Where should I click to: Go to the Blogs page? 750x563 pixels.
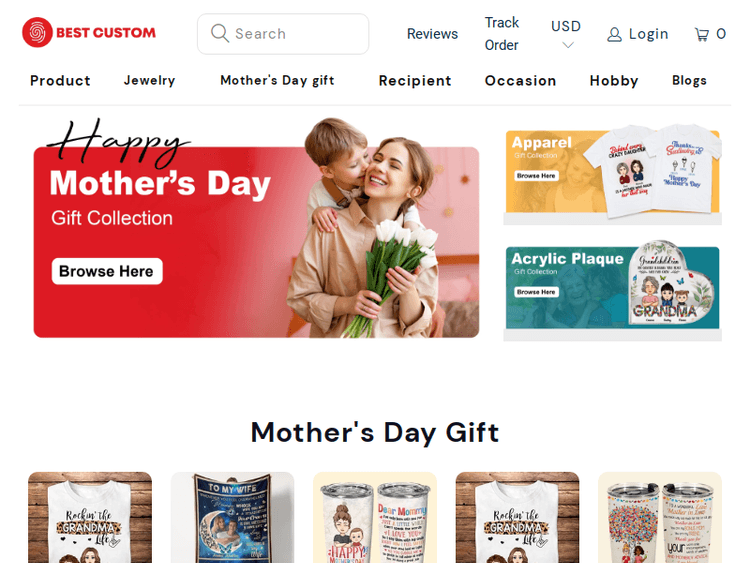pos(689,80)
